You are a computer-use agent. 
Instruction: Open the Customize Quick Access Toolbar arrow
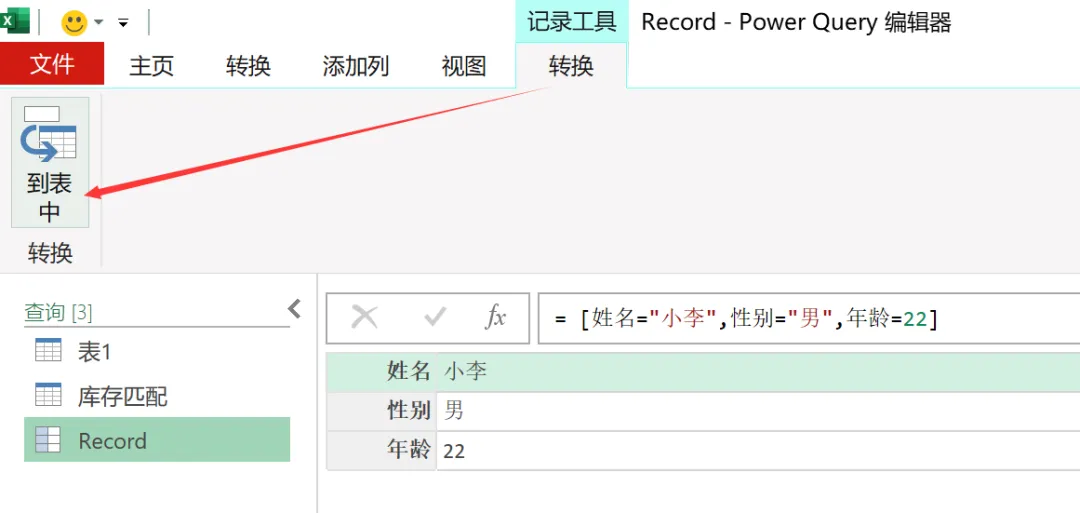[x=123, y=23]
